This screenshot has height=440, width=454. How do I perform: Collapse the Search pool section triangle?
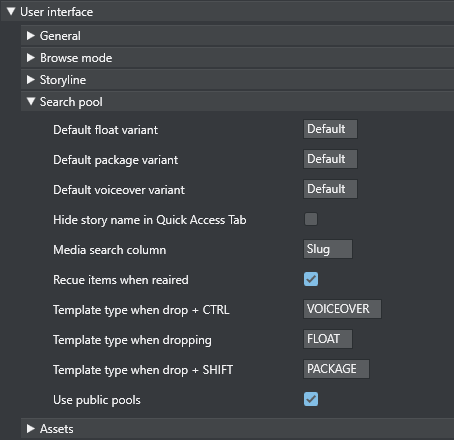click(31, 101)
